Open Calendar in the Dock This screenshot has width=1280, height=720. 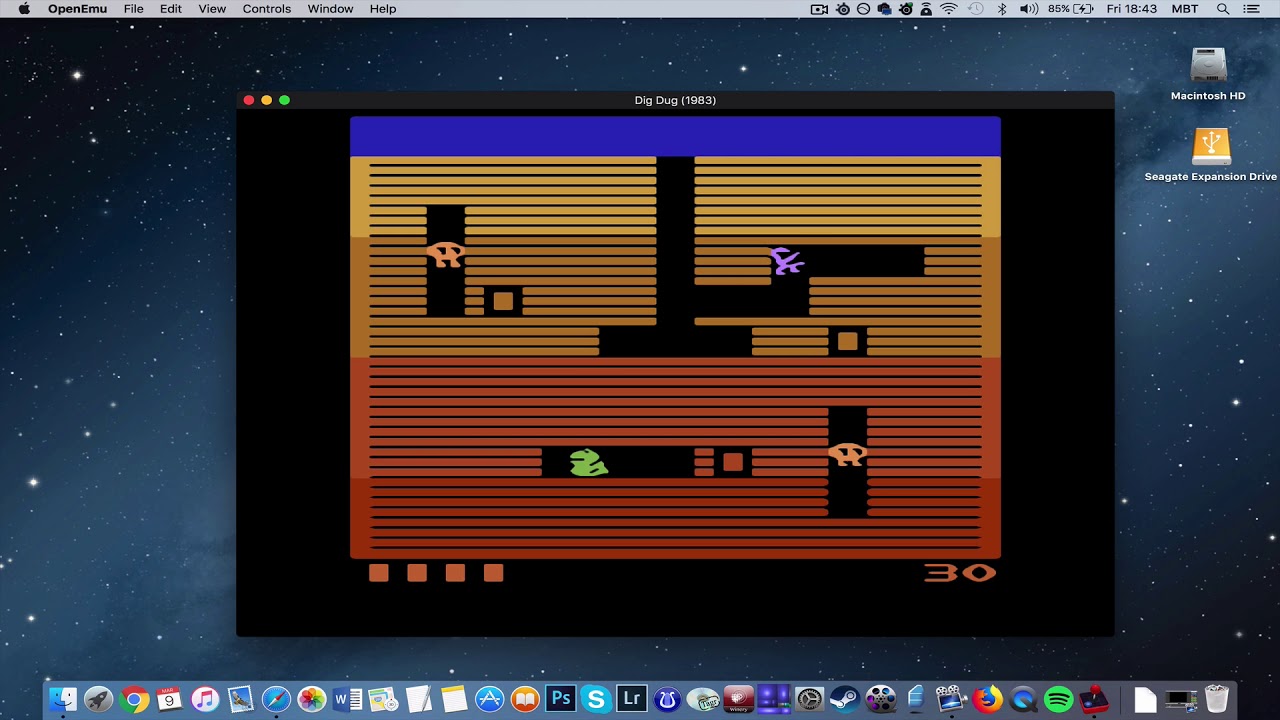[x=169, y=699]
